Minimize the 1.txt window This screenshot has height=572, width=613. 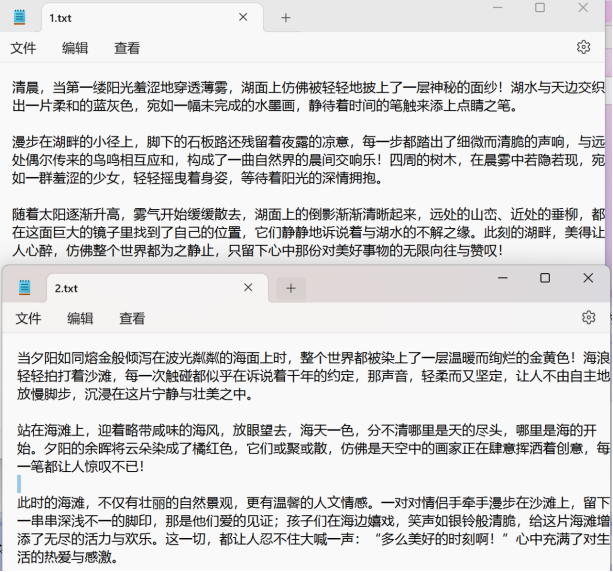point(498,7)
